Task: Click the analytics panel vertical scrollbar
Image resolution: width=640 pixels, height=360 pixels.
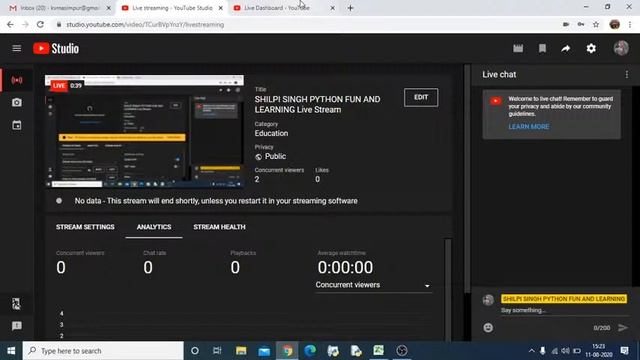Action: click(x=448, y=289)
